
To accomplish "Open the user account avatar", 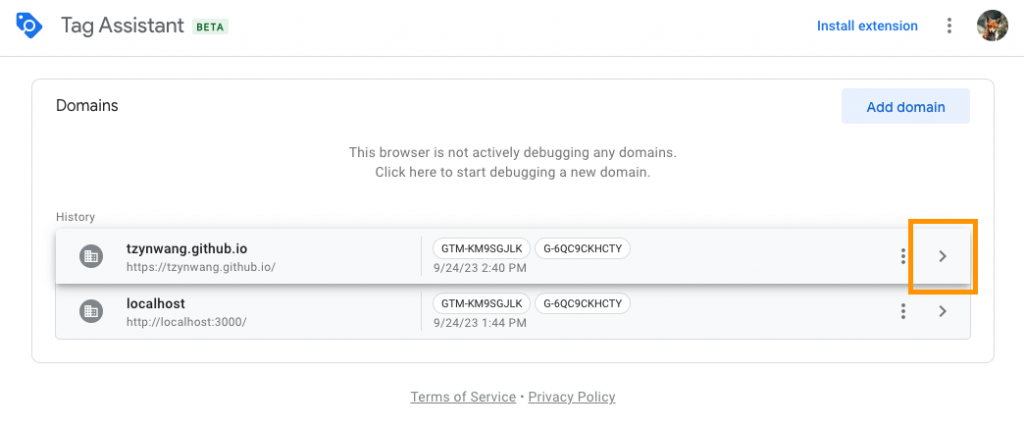I will (x=992, y=26).
